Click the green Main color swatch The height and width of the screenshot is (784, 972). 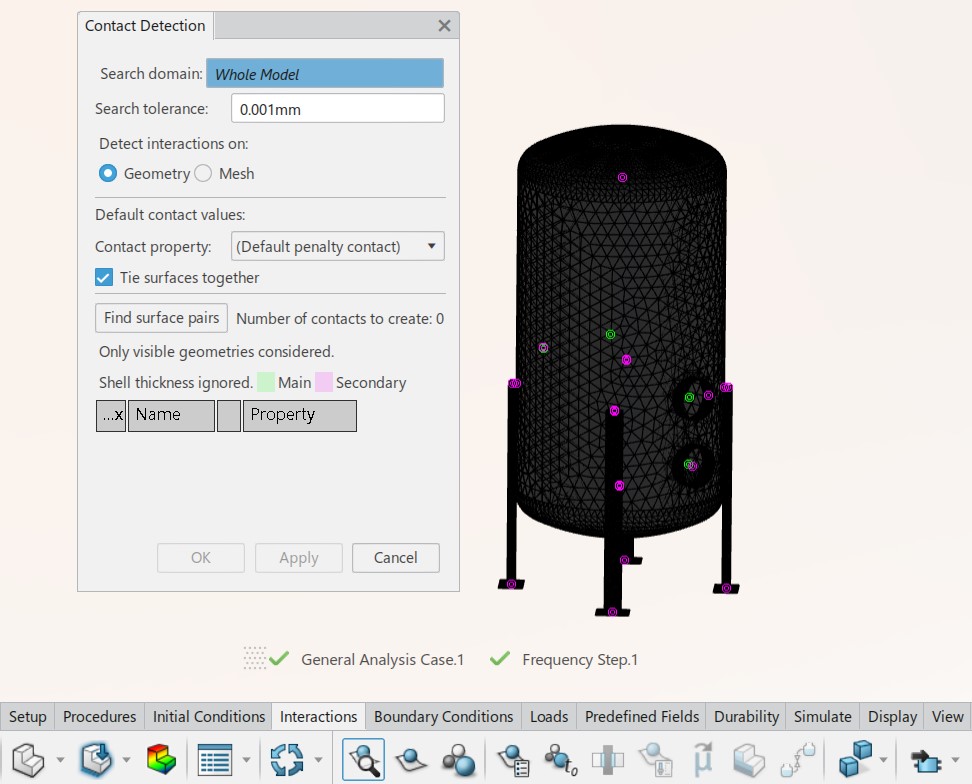pyautogui.click(x=266, y=382)
